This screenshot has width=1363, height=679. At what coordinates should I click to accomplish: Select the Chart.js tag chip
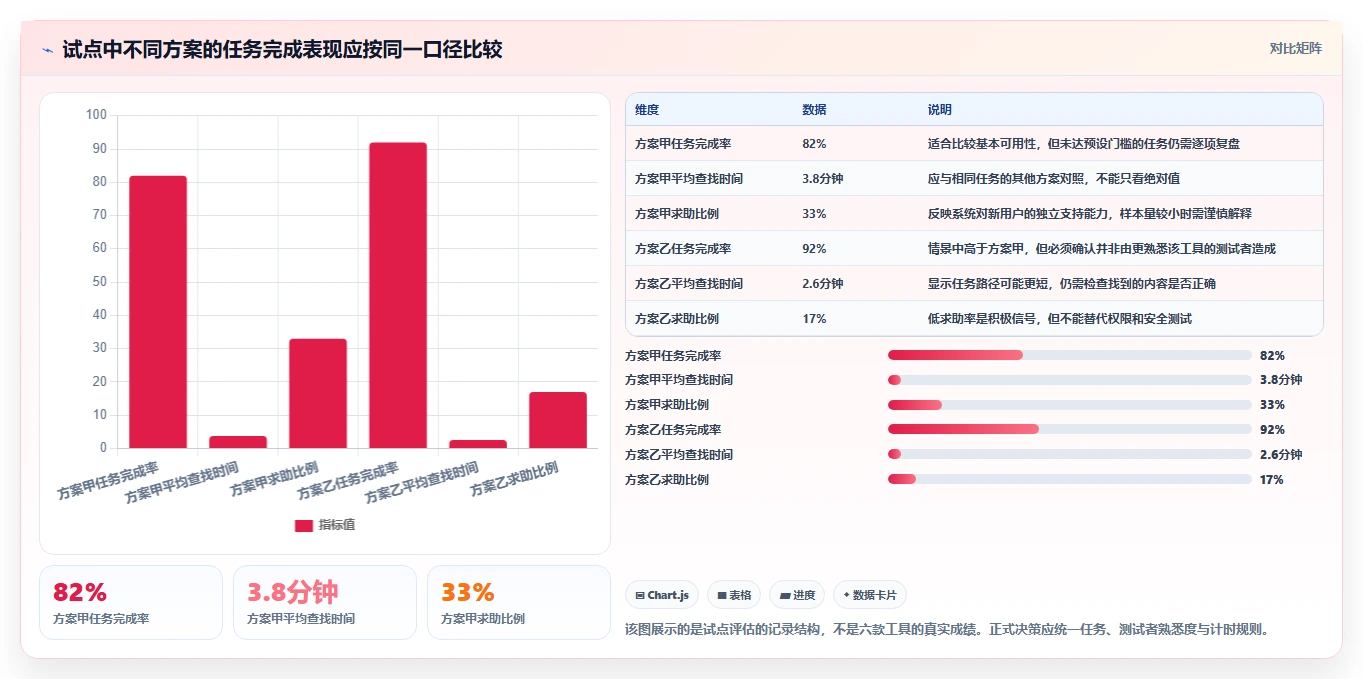coord(662,595)
